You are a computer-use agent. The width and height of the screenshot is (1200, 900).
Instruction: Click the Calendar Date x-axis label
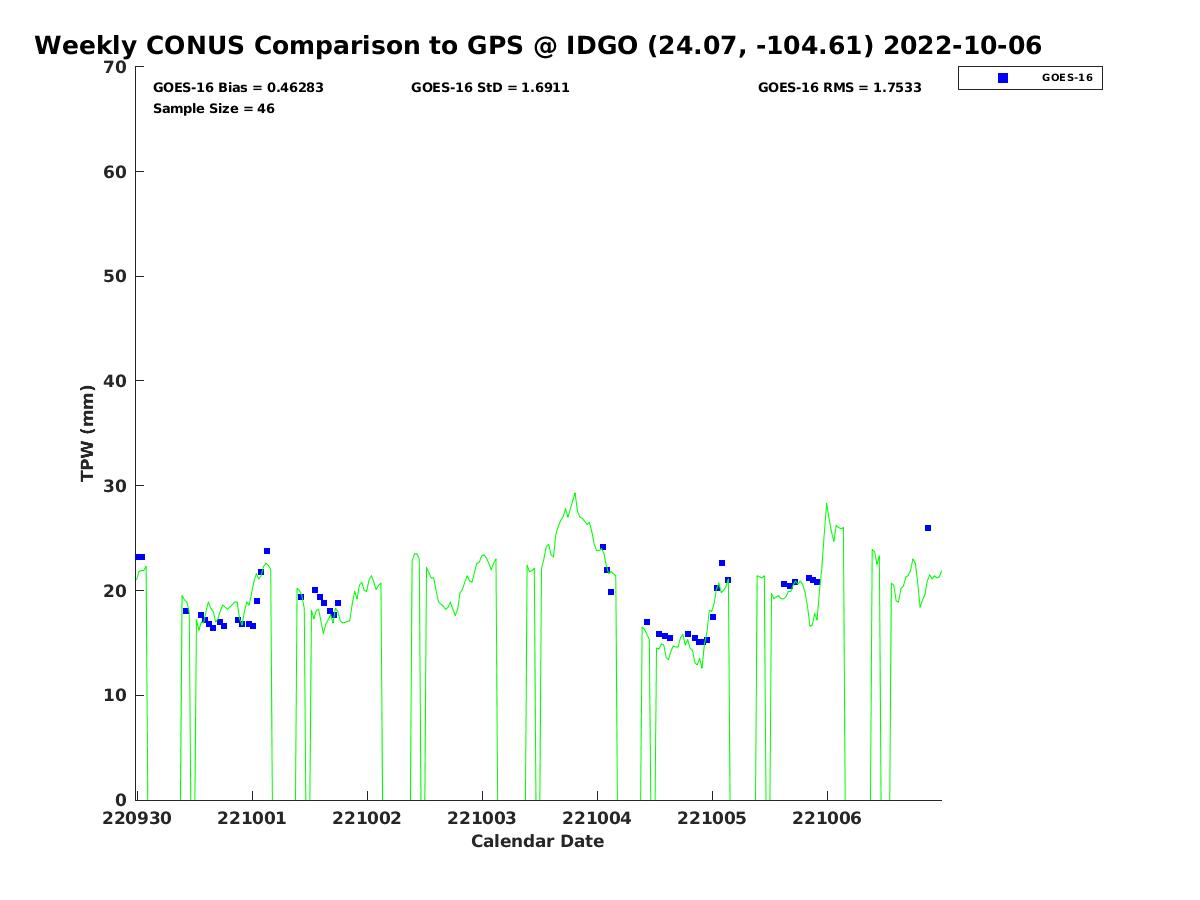[537, 842]
